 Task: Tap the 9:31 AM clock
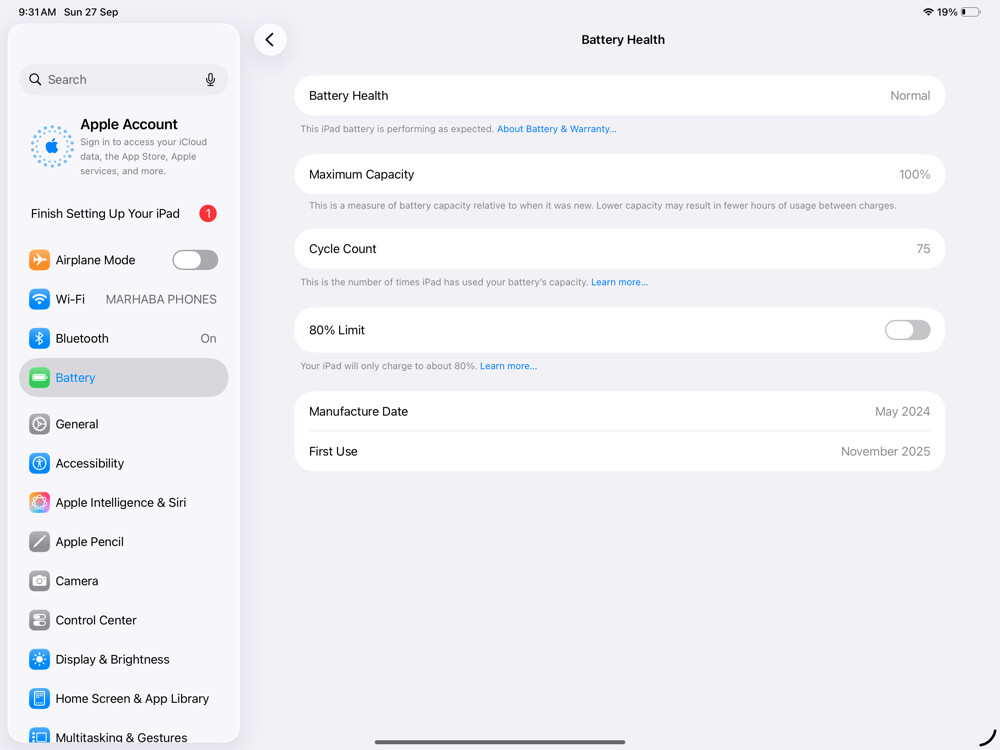tap(37, 12)
